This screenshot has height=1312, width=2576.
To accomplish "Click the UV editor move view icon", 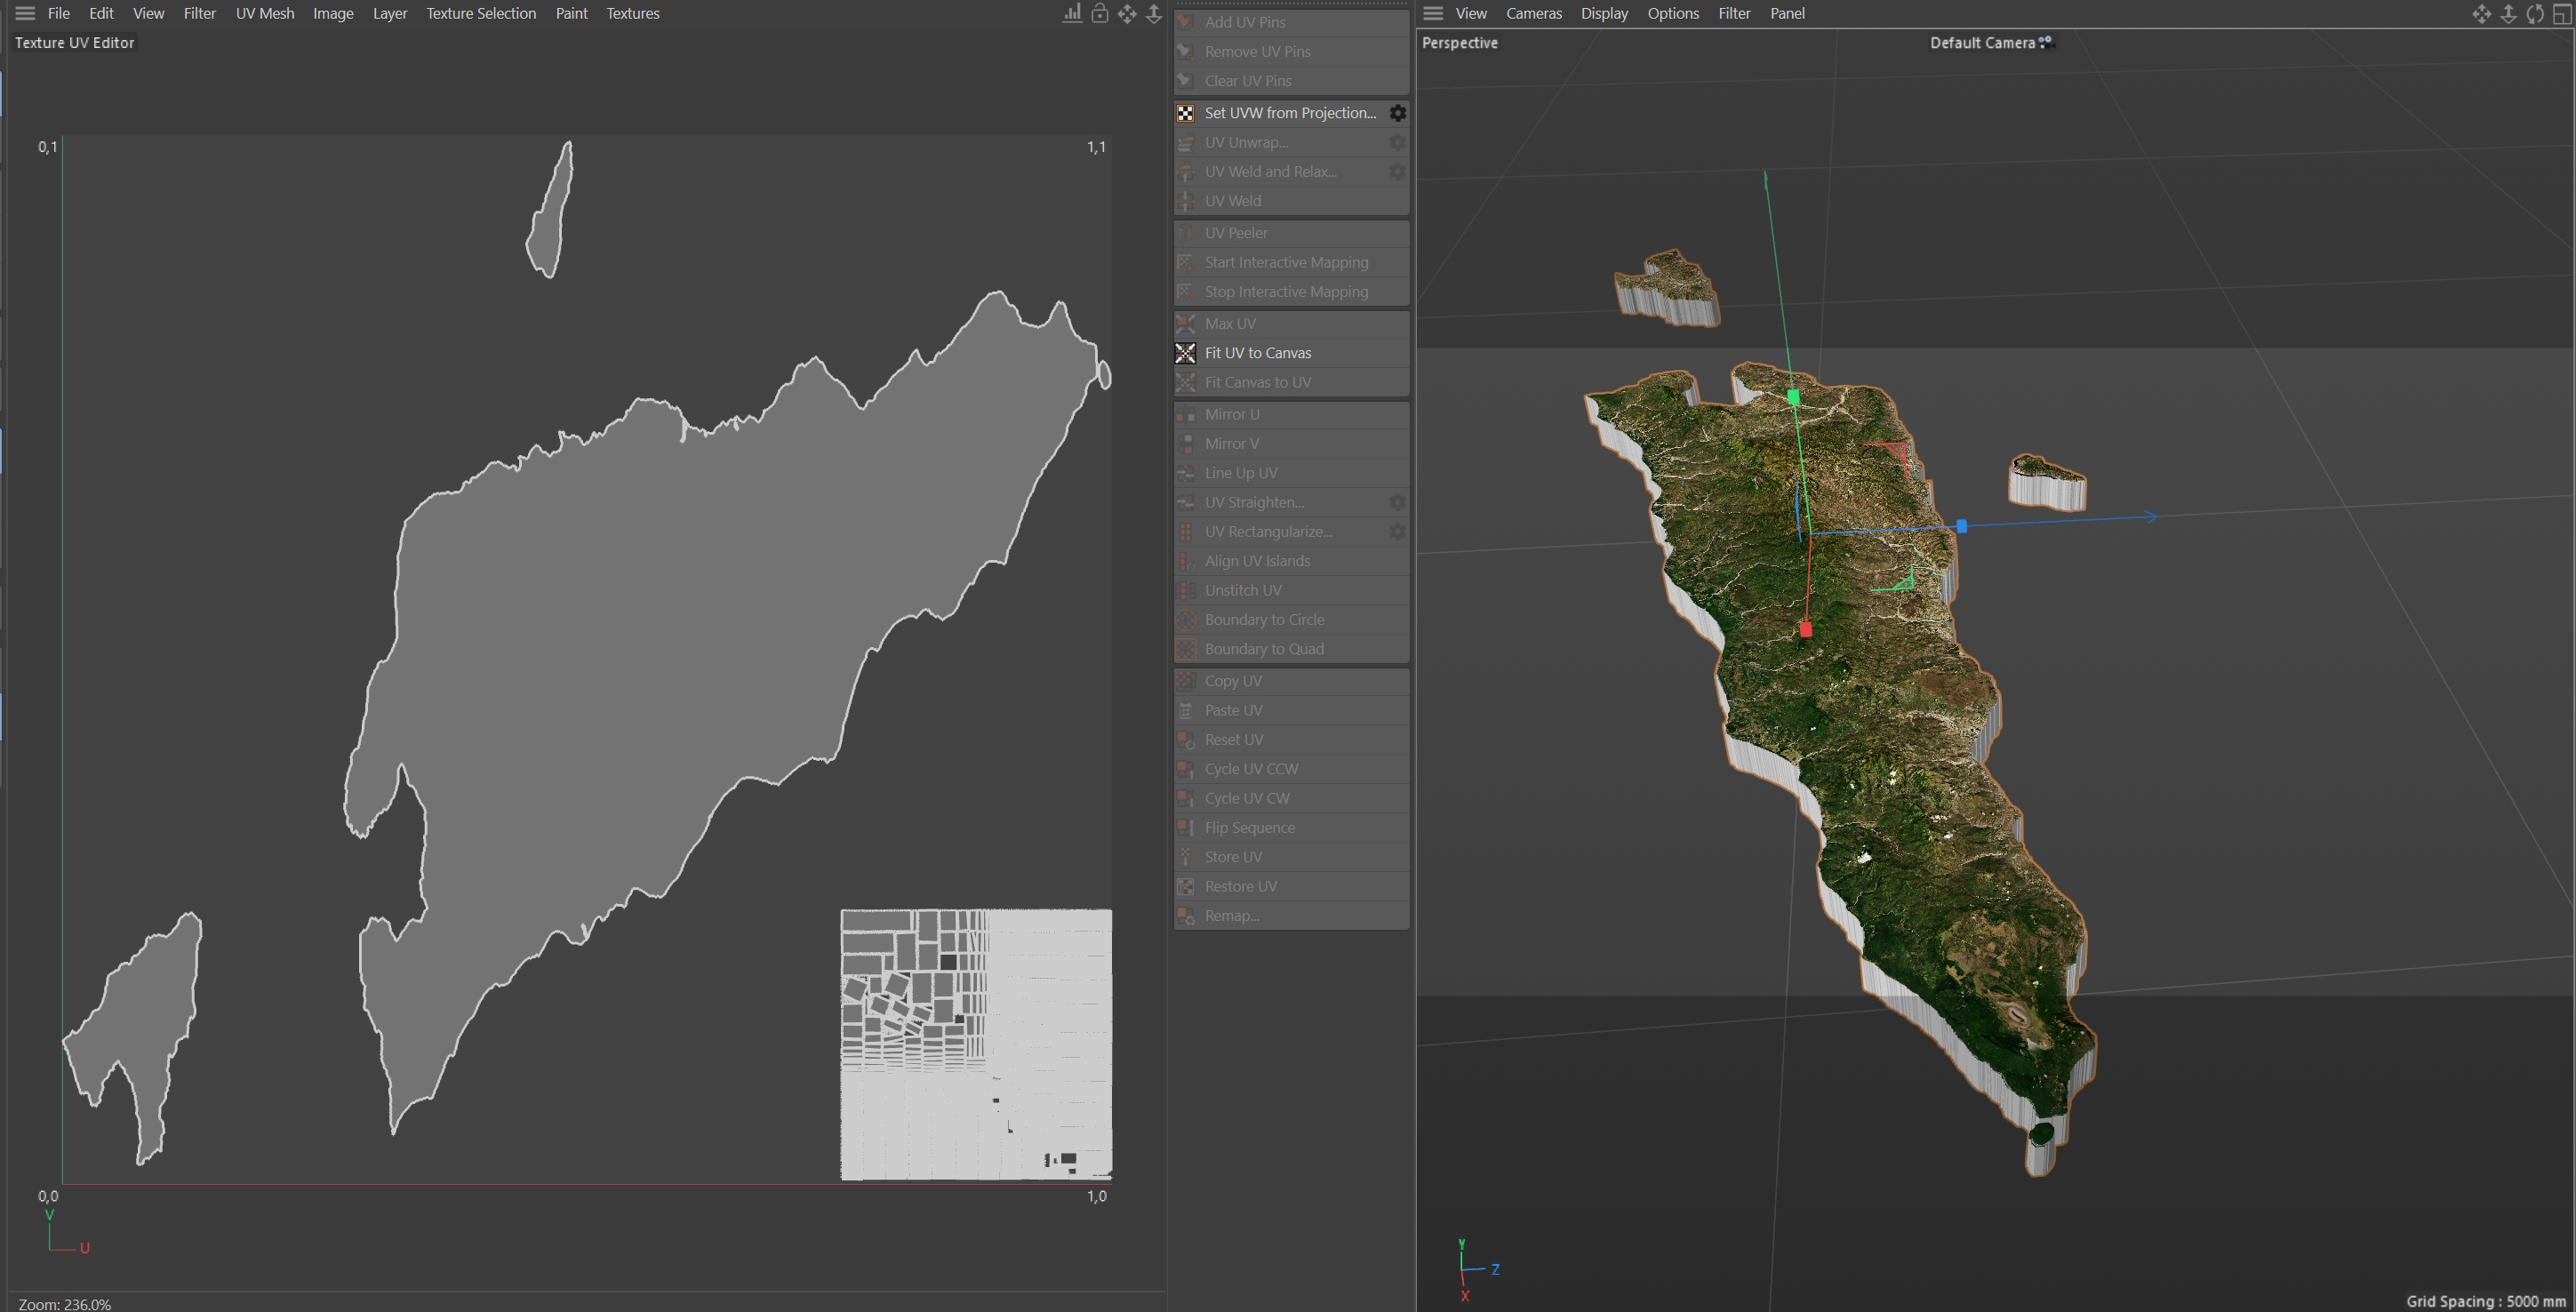I will point(1127,13).
